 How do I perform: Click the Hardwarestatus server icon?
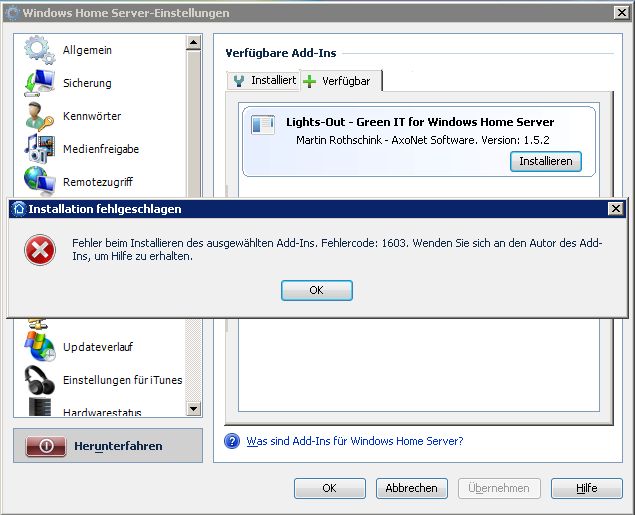[x=40, y=407]
